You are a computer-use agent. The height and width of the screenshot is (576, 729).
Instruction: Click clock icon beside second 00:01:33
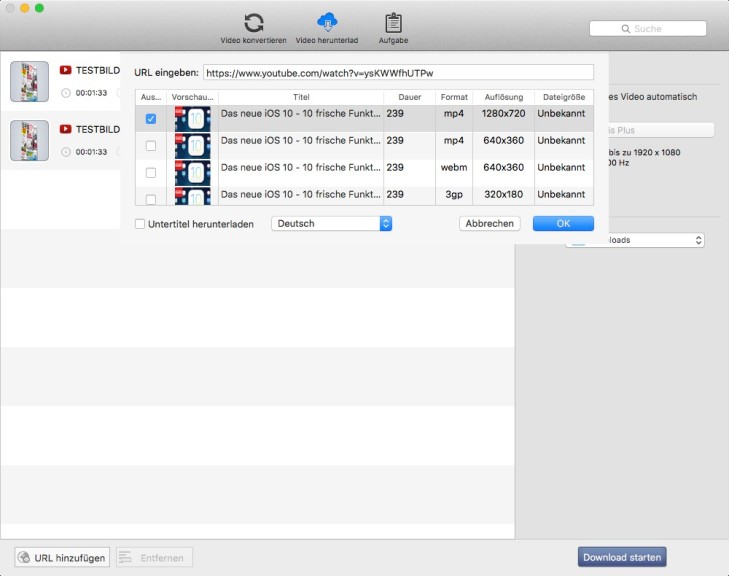pos(66,152)
